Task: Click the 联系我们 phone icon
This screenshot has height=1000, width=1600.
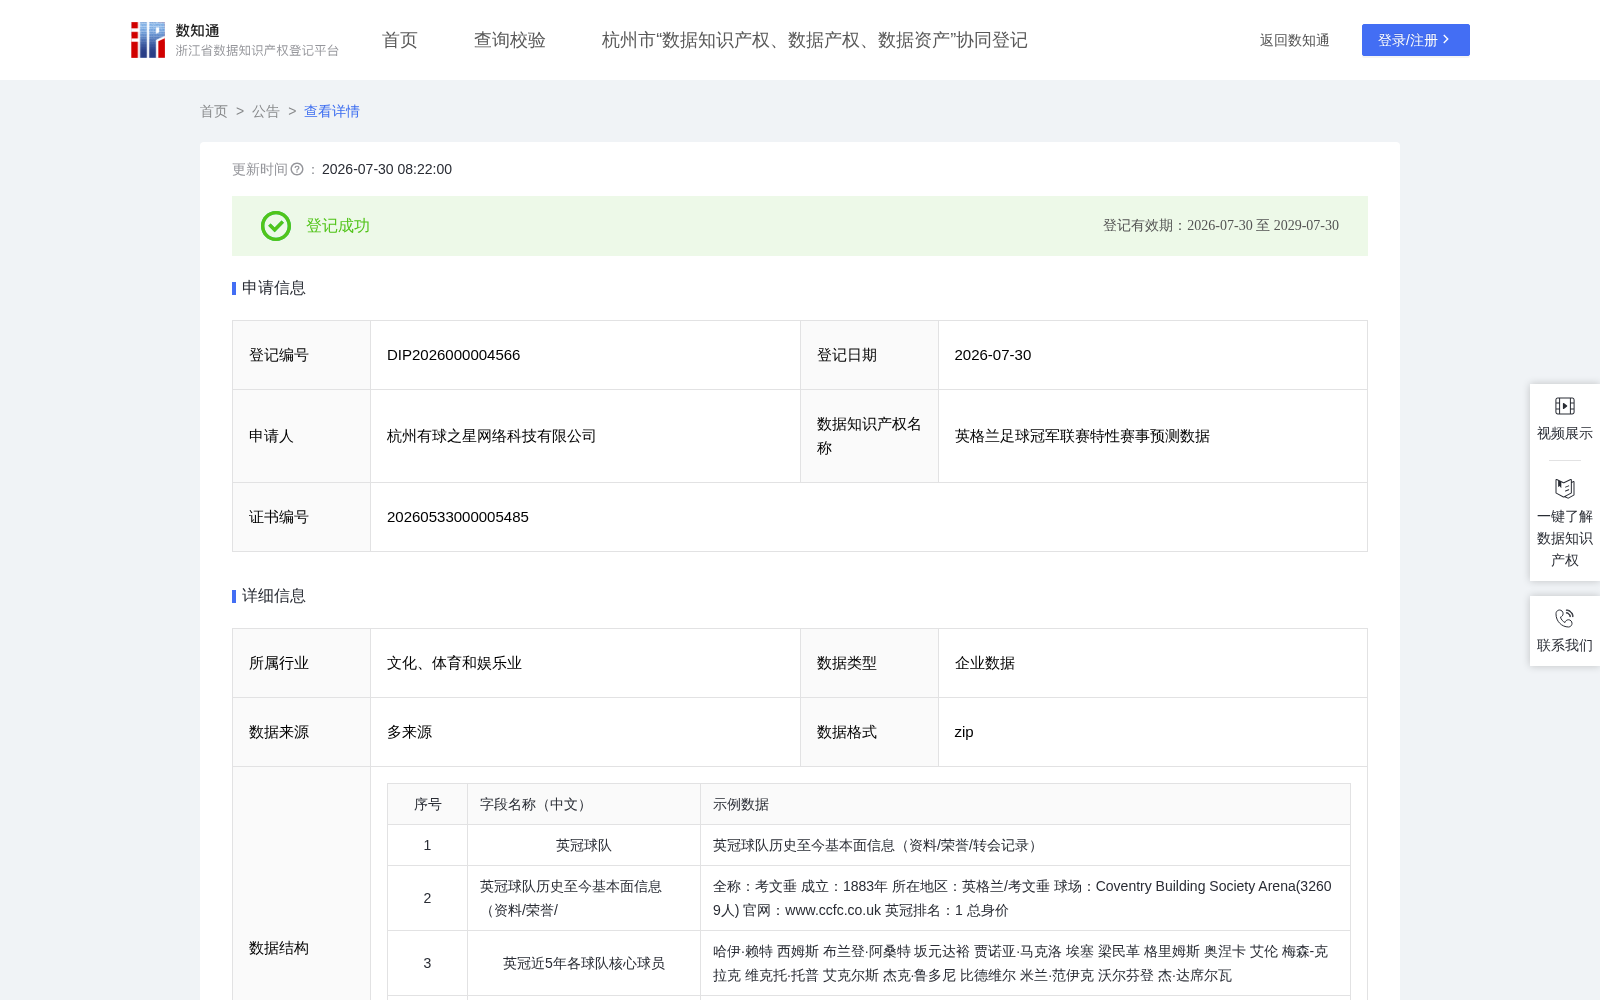Action: click(1565, 618)
